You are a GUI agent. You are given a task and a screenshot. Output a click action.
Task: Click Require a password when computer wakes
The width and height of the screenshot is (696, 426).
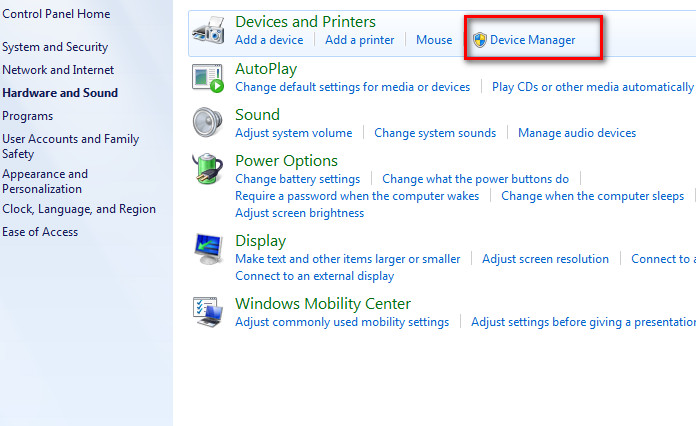(x=357, y=196)
